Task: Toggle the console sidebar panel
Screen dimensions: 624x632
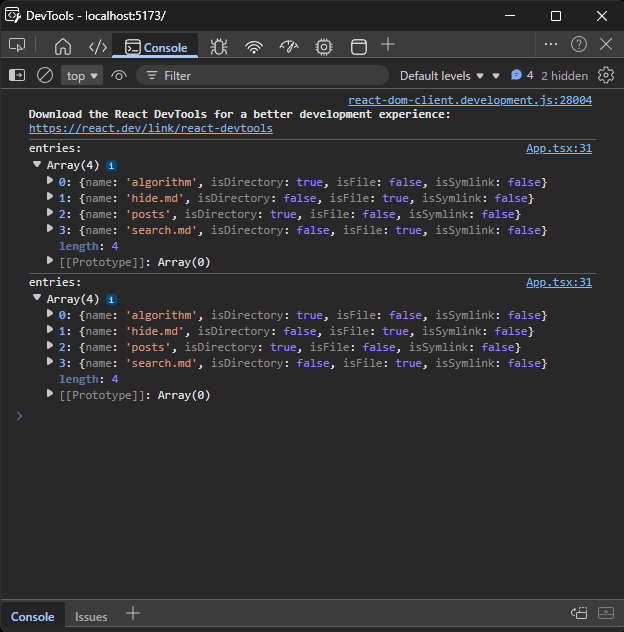Action: tap(17, 75)
